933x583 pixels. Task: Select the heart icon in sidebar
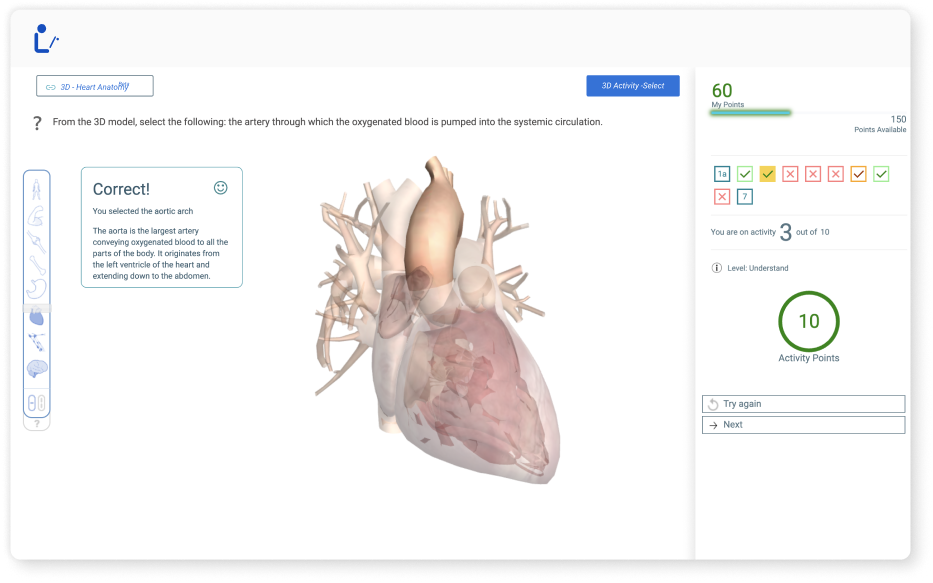pos(37,316)
